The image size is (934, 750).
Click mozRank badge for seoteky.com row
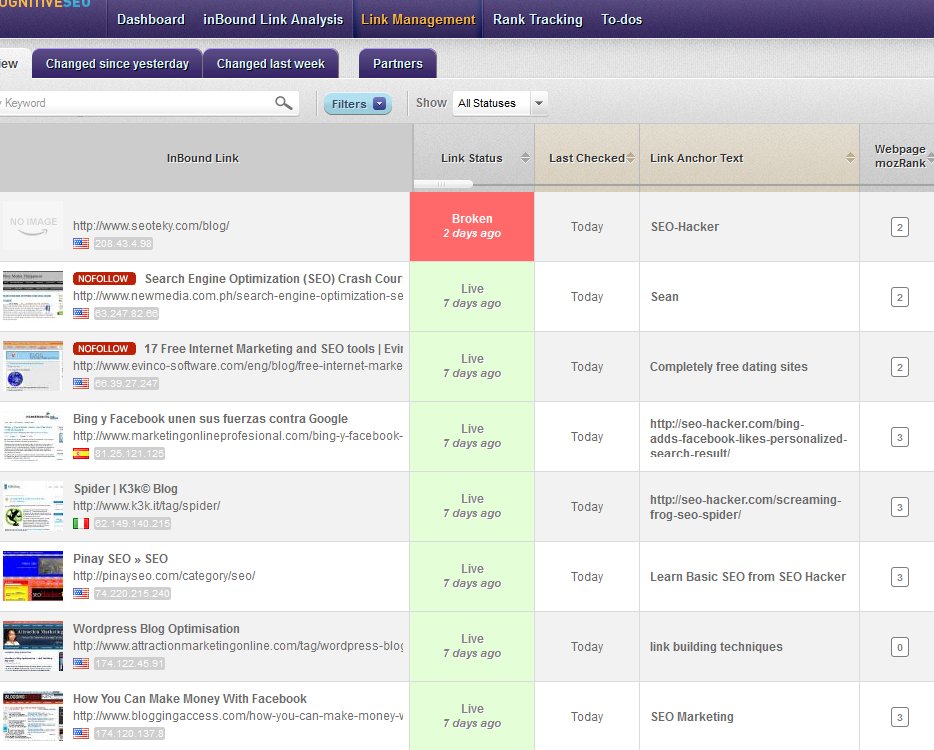click(x=899, y=228)
